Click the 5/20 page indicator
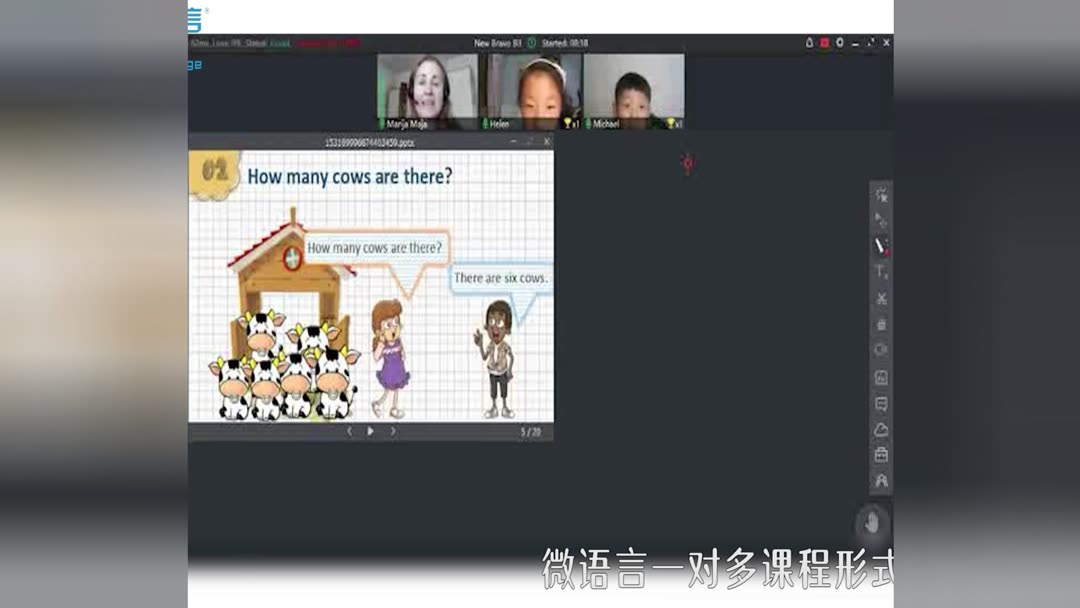 click(x=531, y=431)
